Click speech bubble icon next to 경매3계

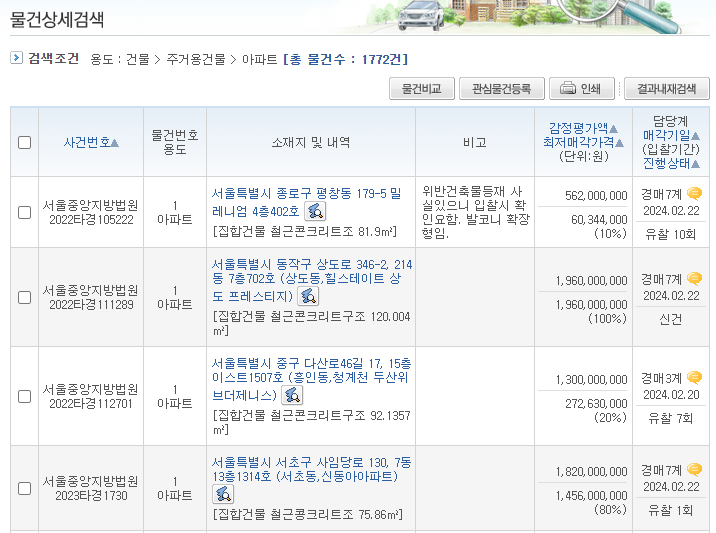(x=695, y=378)
